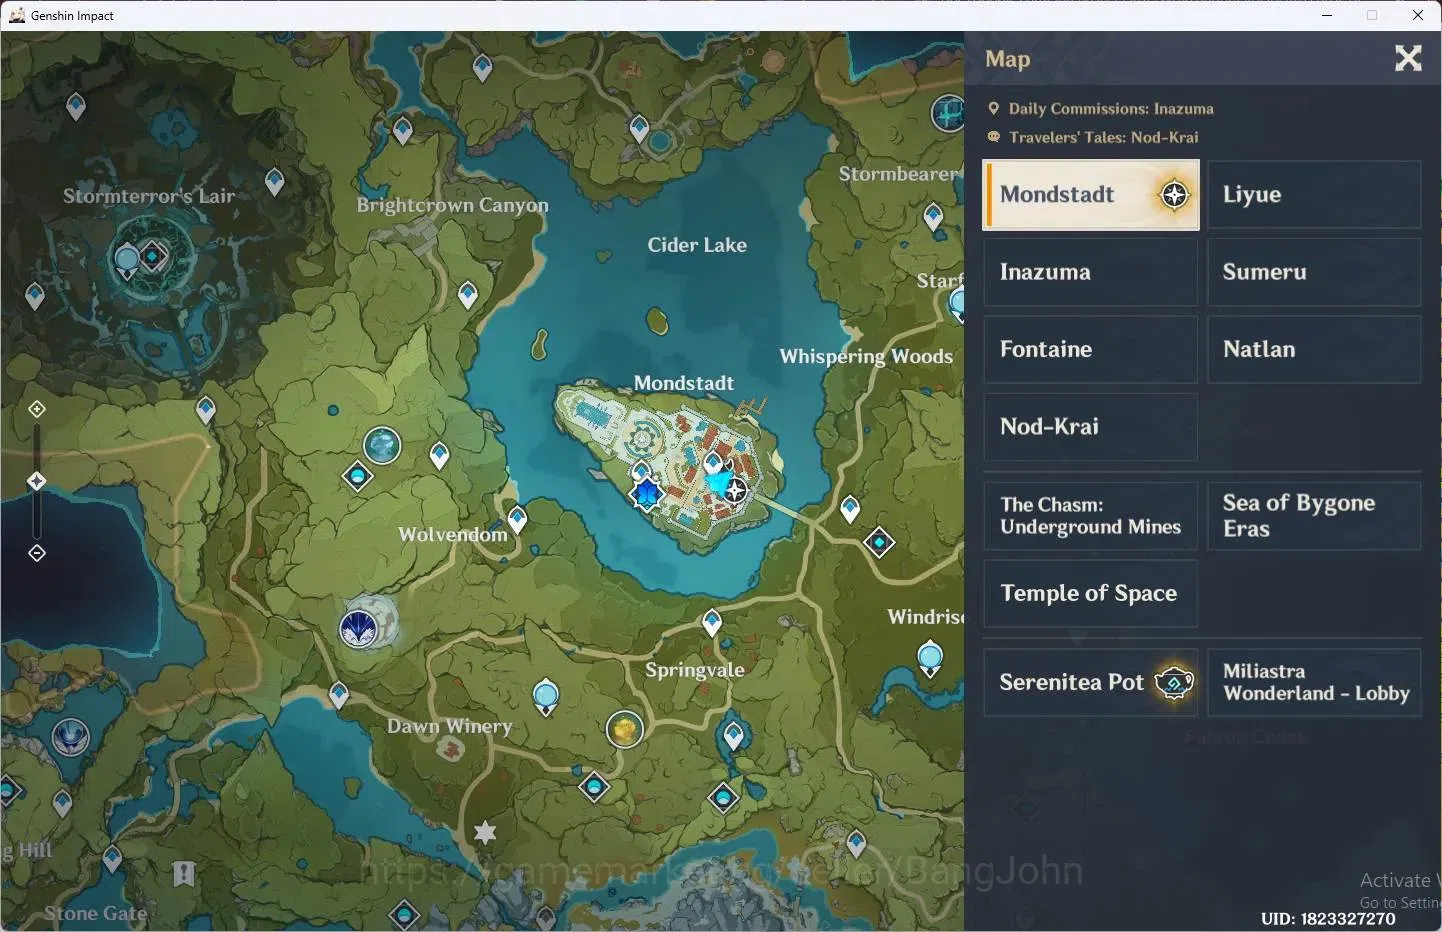
Task: Select the waypoint below Stormbearer label
Action: point(934,216)
